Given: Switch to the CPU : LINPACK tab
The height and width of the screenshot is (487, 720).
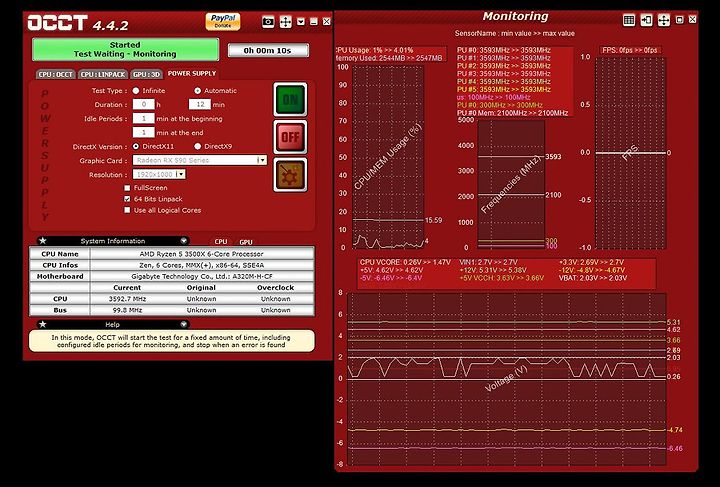Looking at the screenshot, I should 102,74.
